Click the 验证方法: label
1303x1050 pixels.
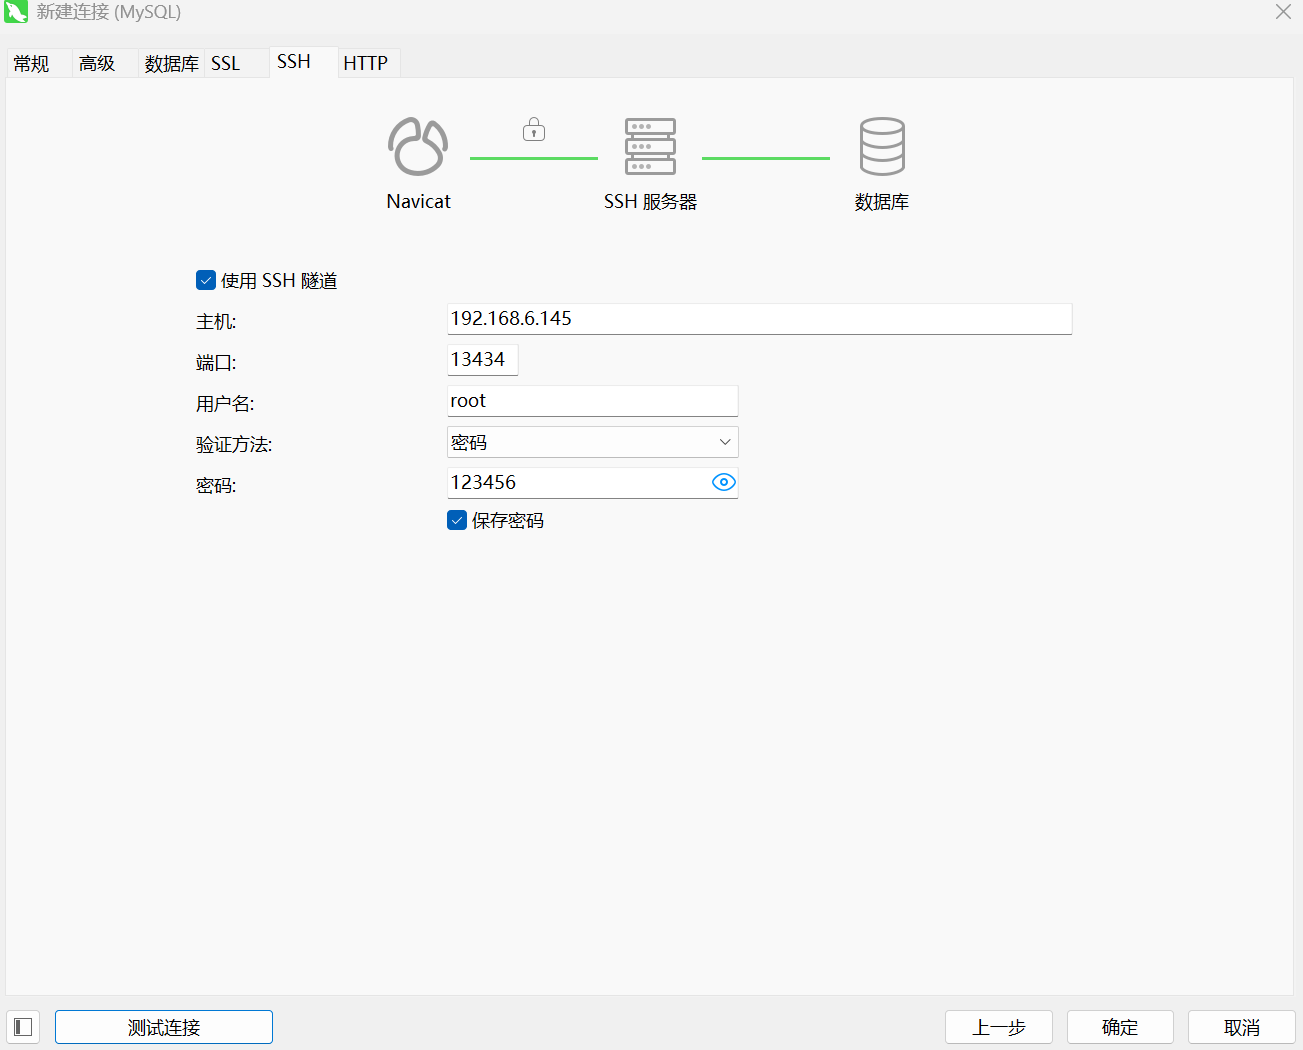234,445
